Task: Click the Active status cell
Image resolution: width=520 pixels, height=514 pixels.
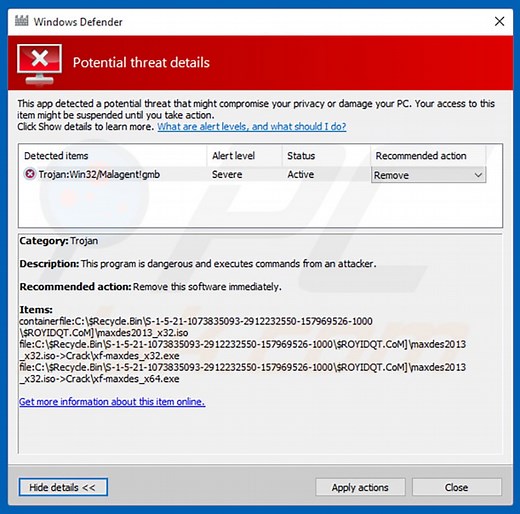Action: click(301, 174)
